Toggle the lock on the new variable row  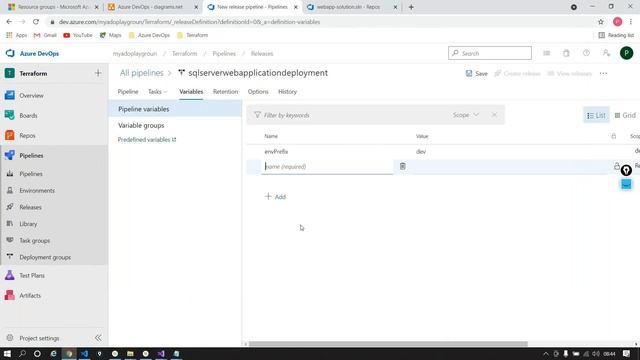(x=617, y=166)
